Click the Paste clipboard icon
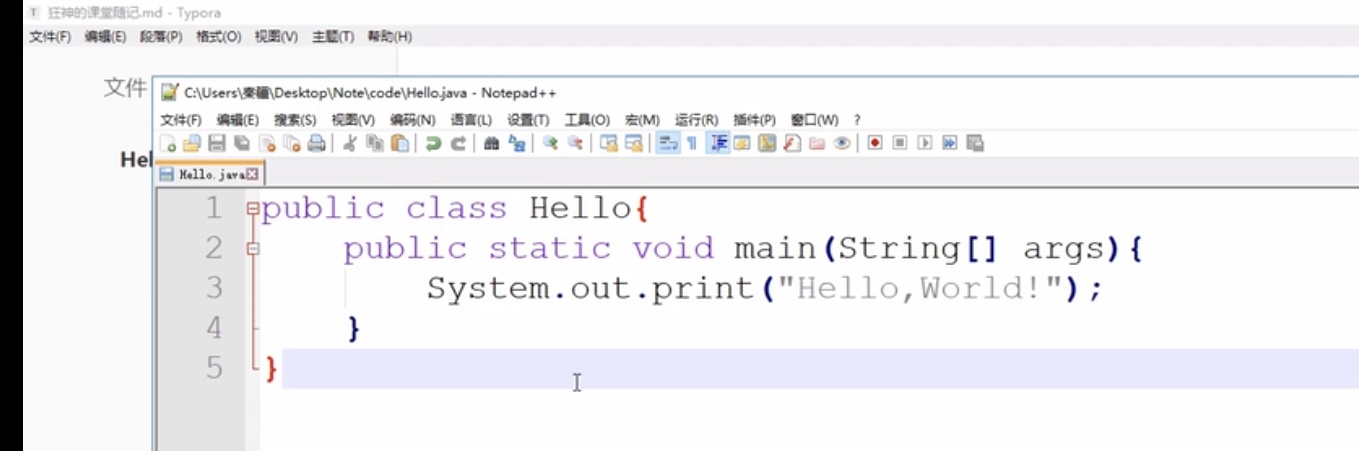 (x=400, y=143)
